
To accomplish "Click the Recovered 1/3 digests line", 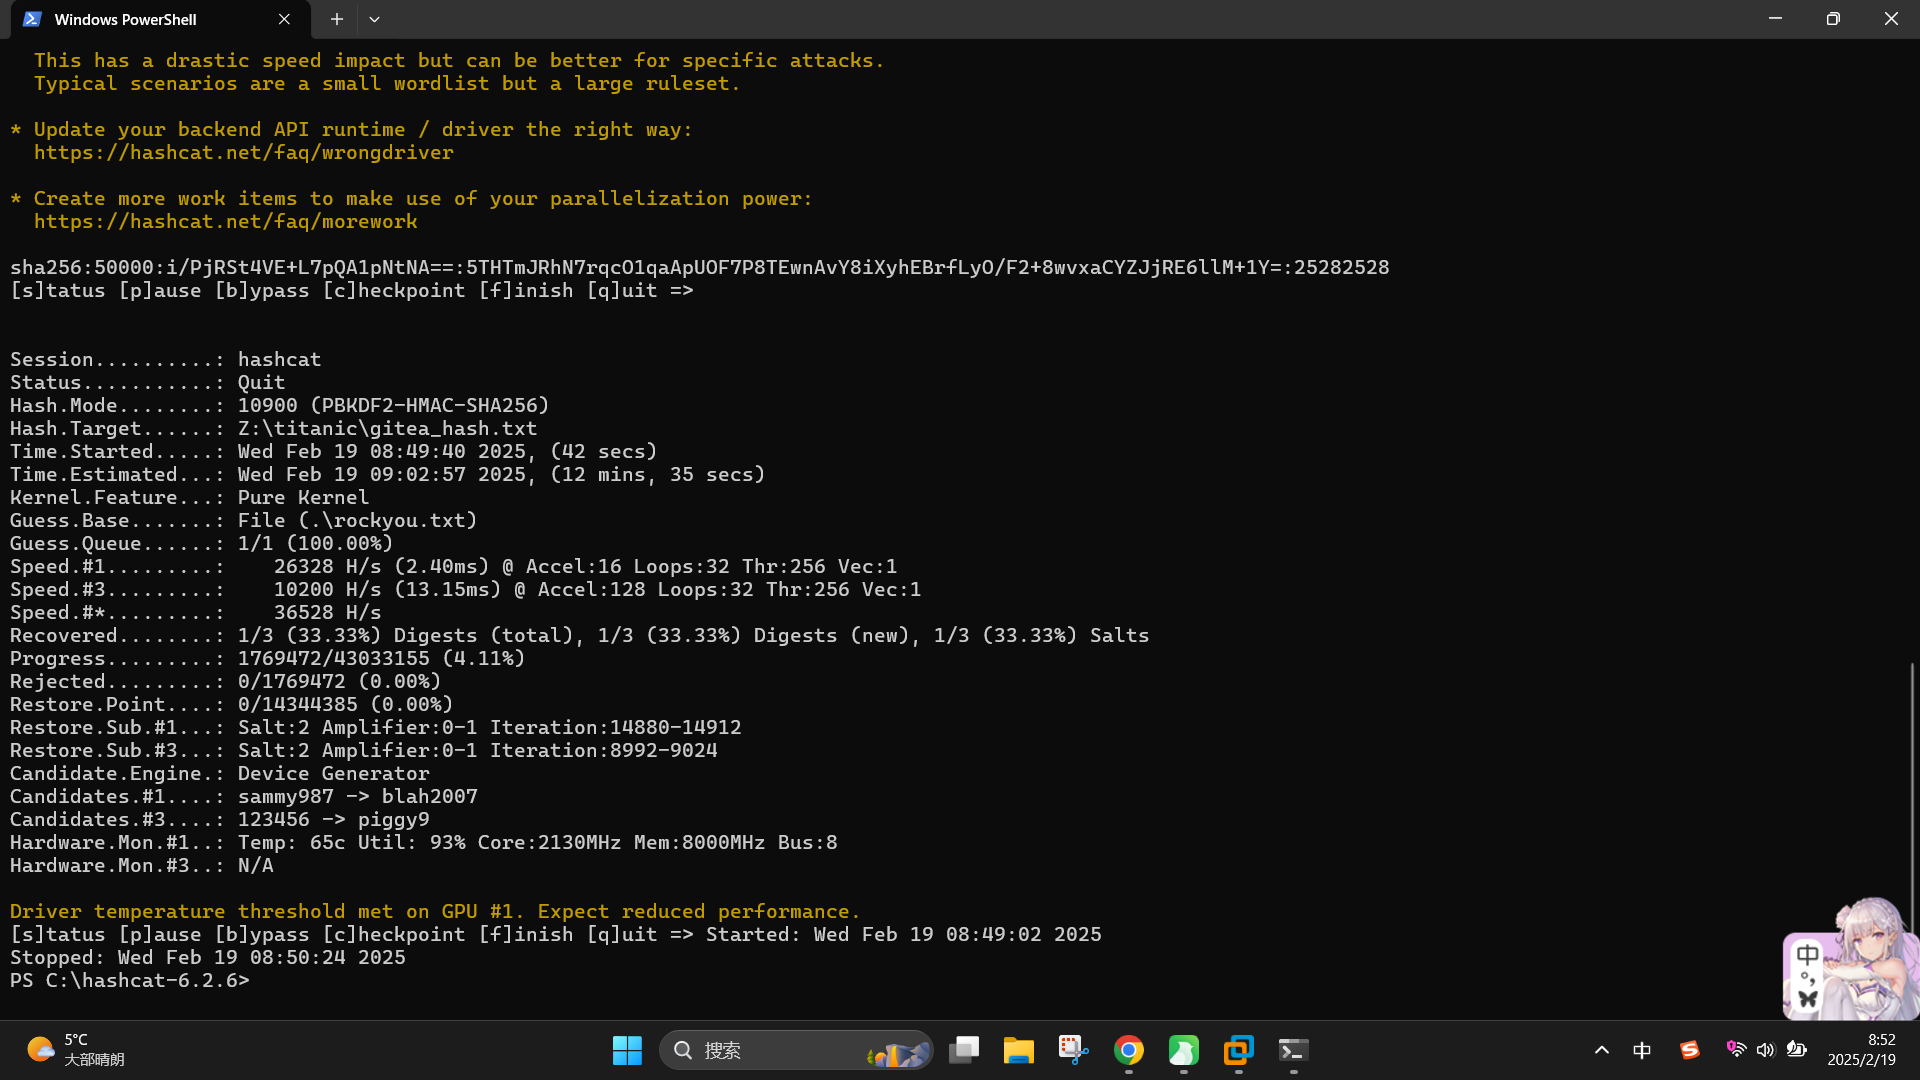I will pyautogui.click(x=579, y=635).
